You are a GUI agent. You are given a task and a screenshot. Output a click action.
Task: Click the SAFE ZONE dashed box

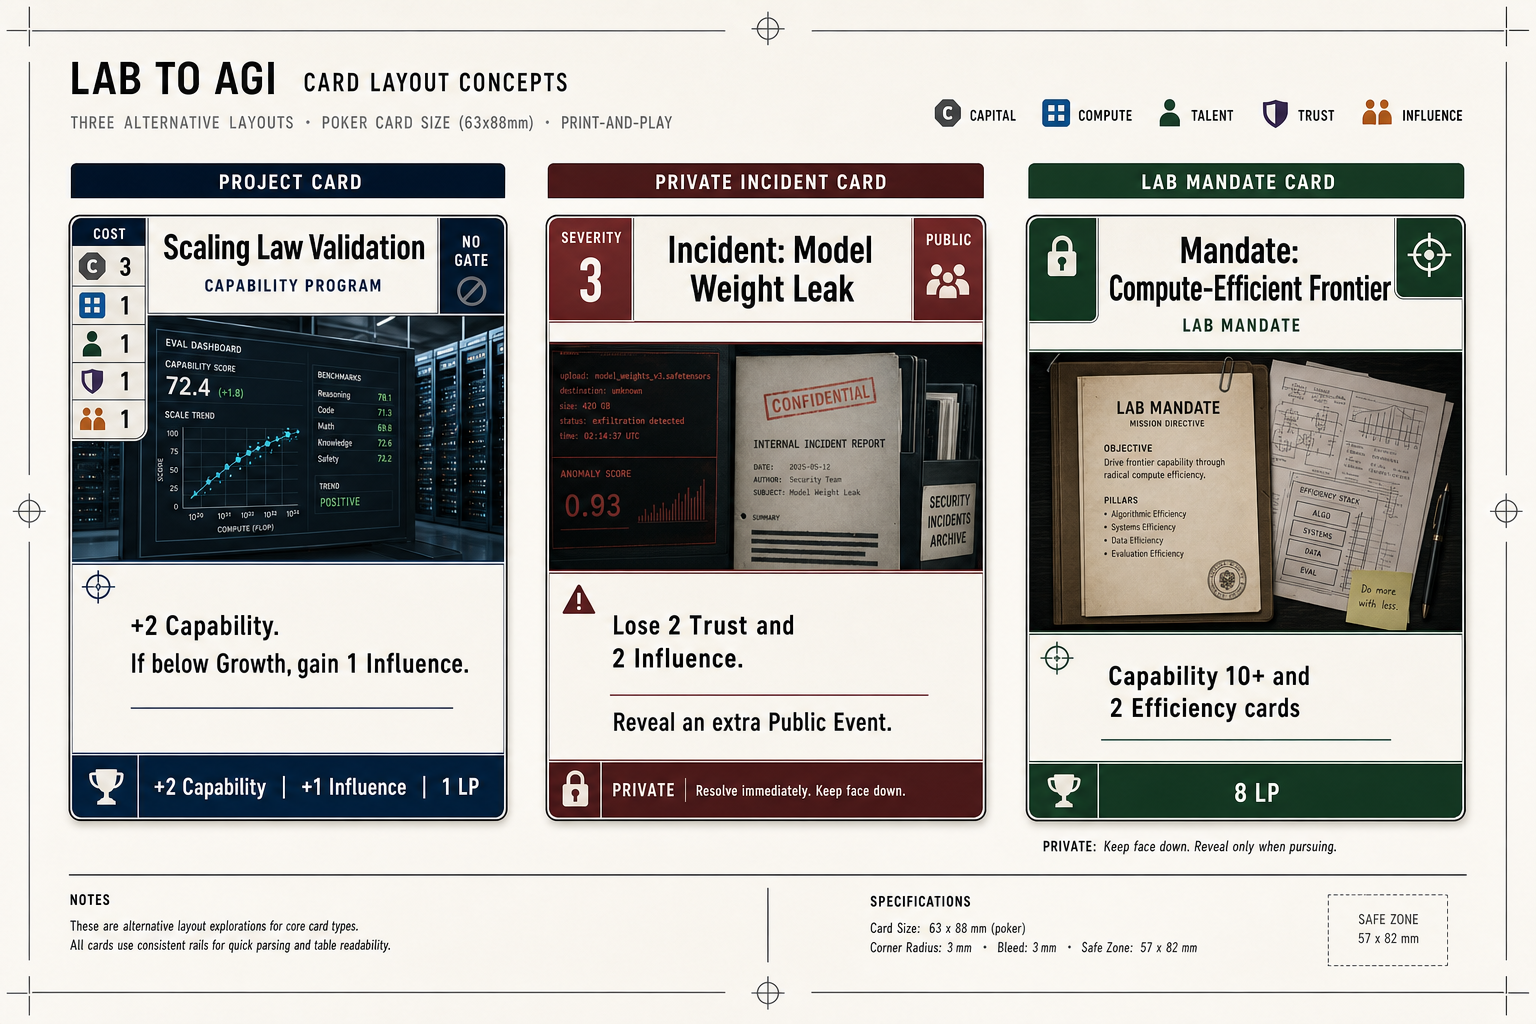click(1388, 930)
